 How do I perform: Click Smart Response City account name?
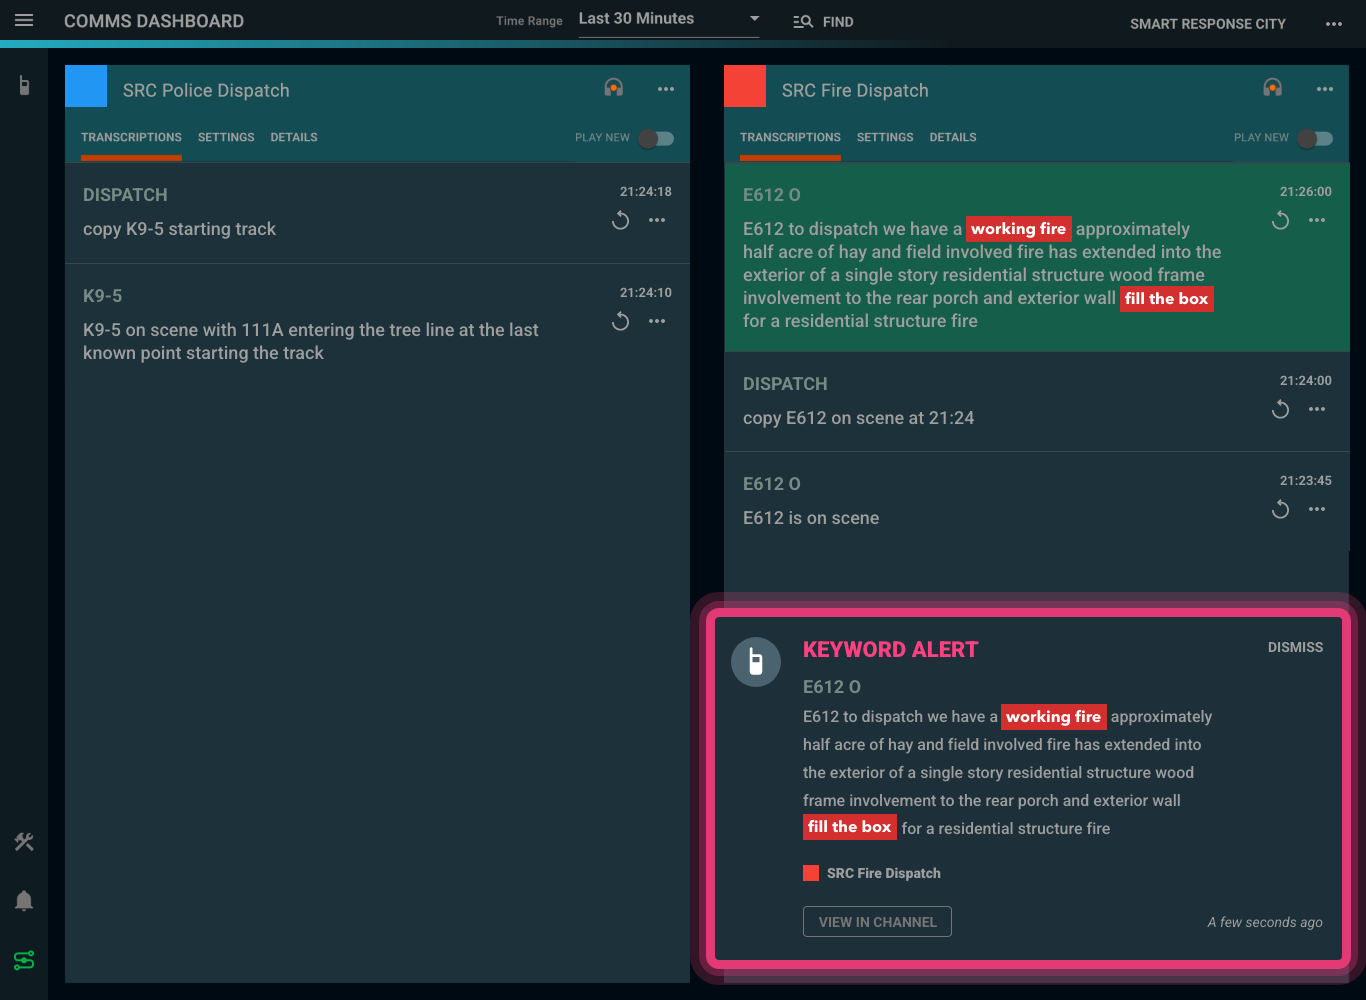tap(1208, 24)
